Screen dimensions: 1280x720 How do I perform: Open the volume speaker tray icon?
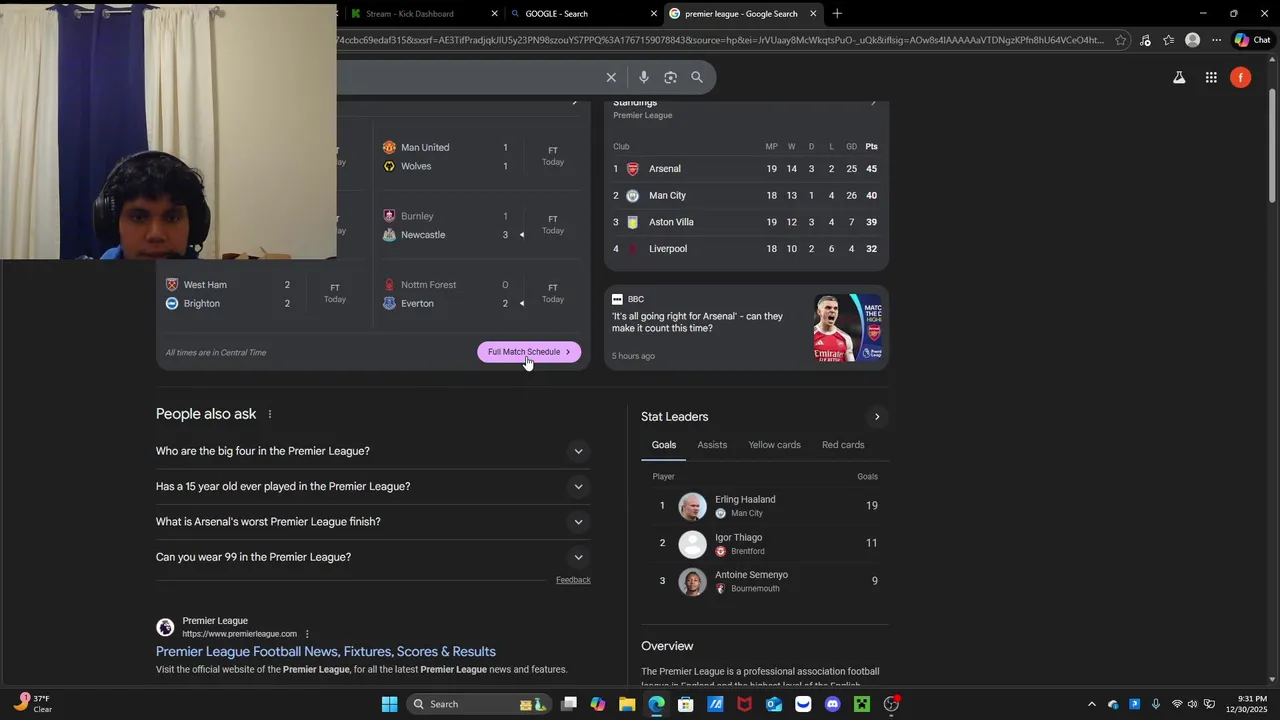coord(1192,704)
